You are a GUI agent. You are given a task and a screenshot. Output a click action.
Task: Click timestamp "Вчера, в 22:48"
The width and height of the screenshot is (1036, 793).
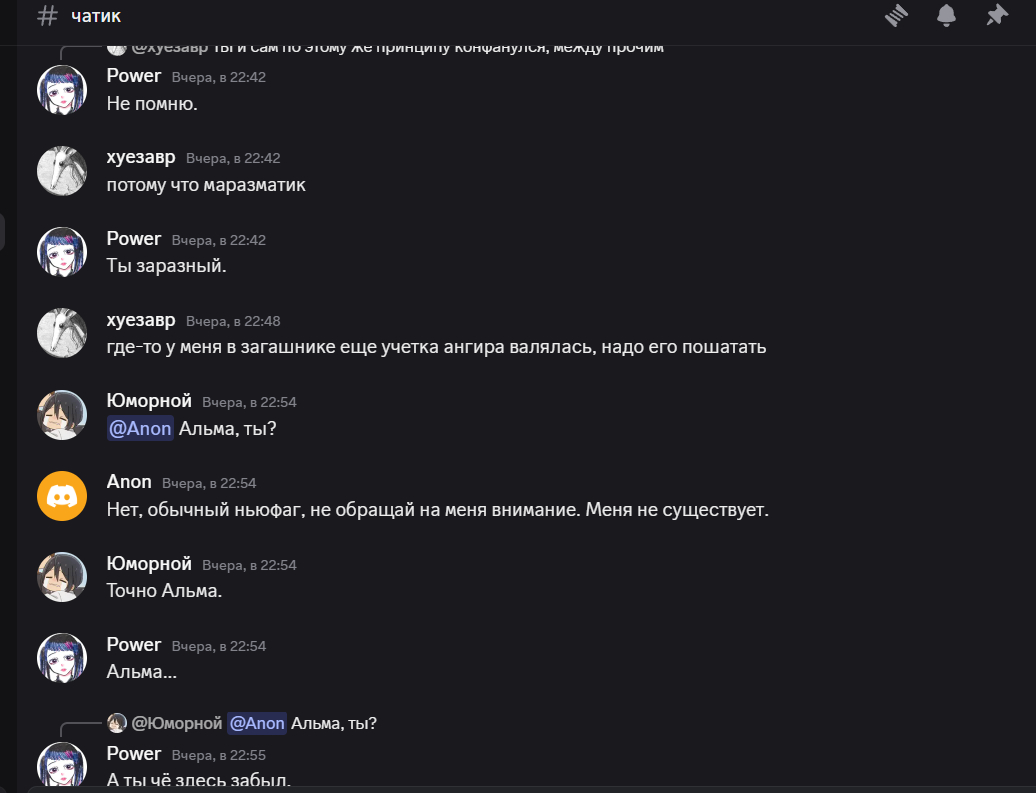point(233,321)
